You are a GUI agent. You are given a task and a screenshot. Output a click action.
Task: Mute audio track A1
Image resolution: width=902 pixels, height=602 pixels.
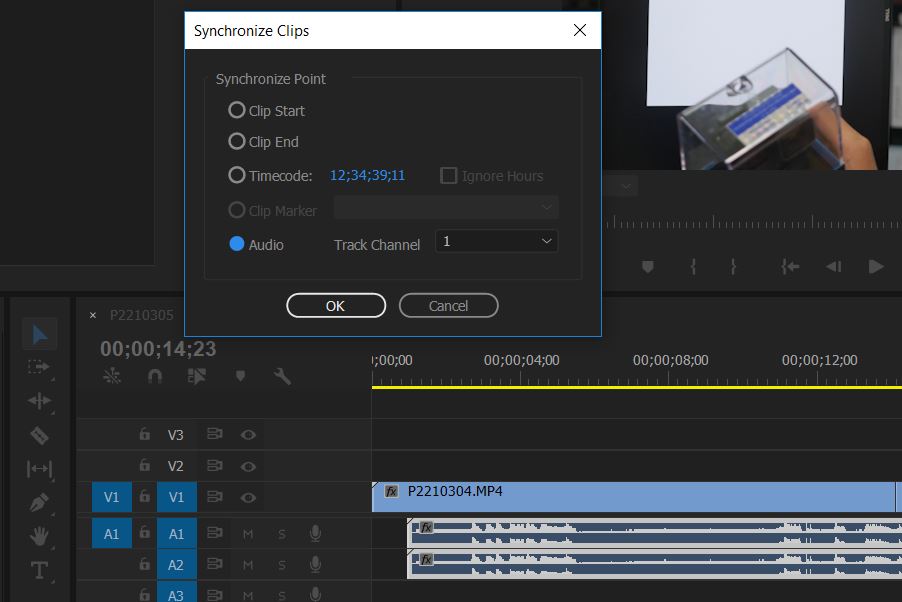[x=248, y=534]
